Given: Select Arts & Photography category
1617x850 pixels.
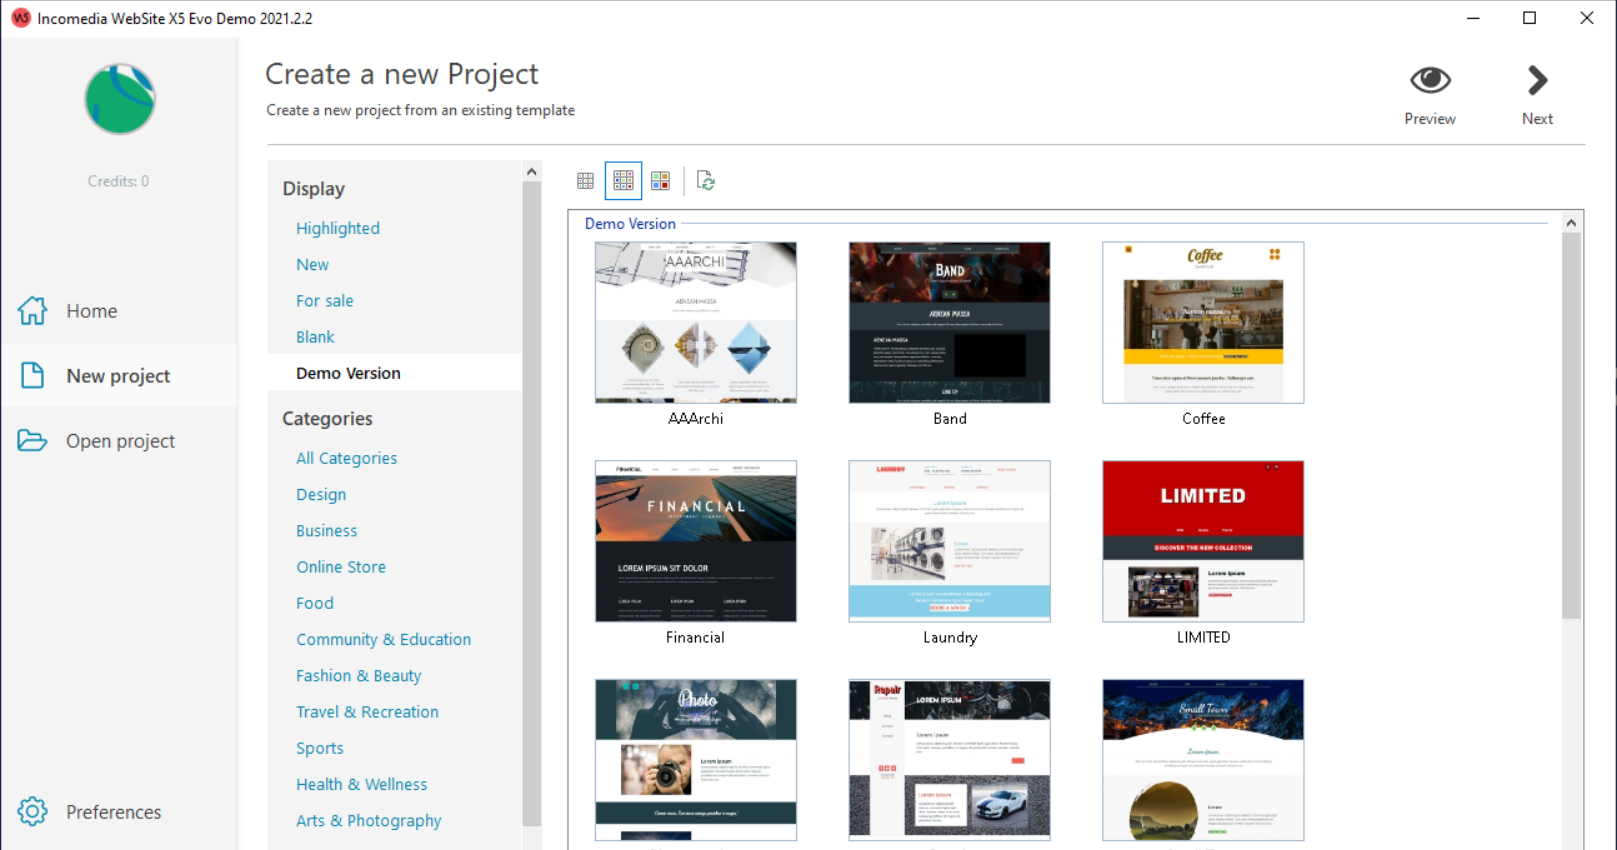Looking at the screenshot, I should pos(368,821).
